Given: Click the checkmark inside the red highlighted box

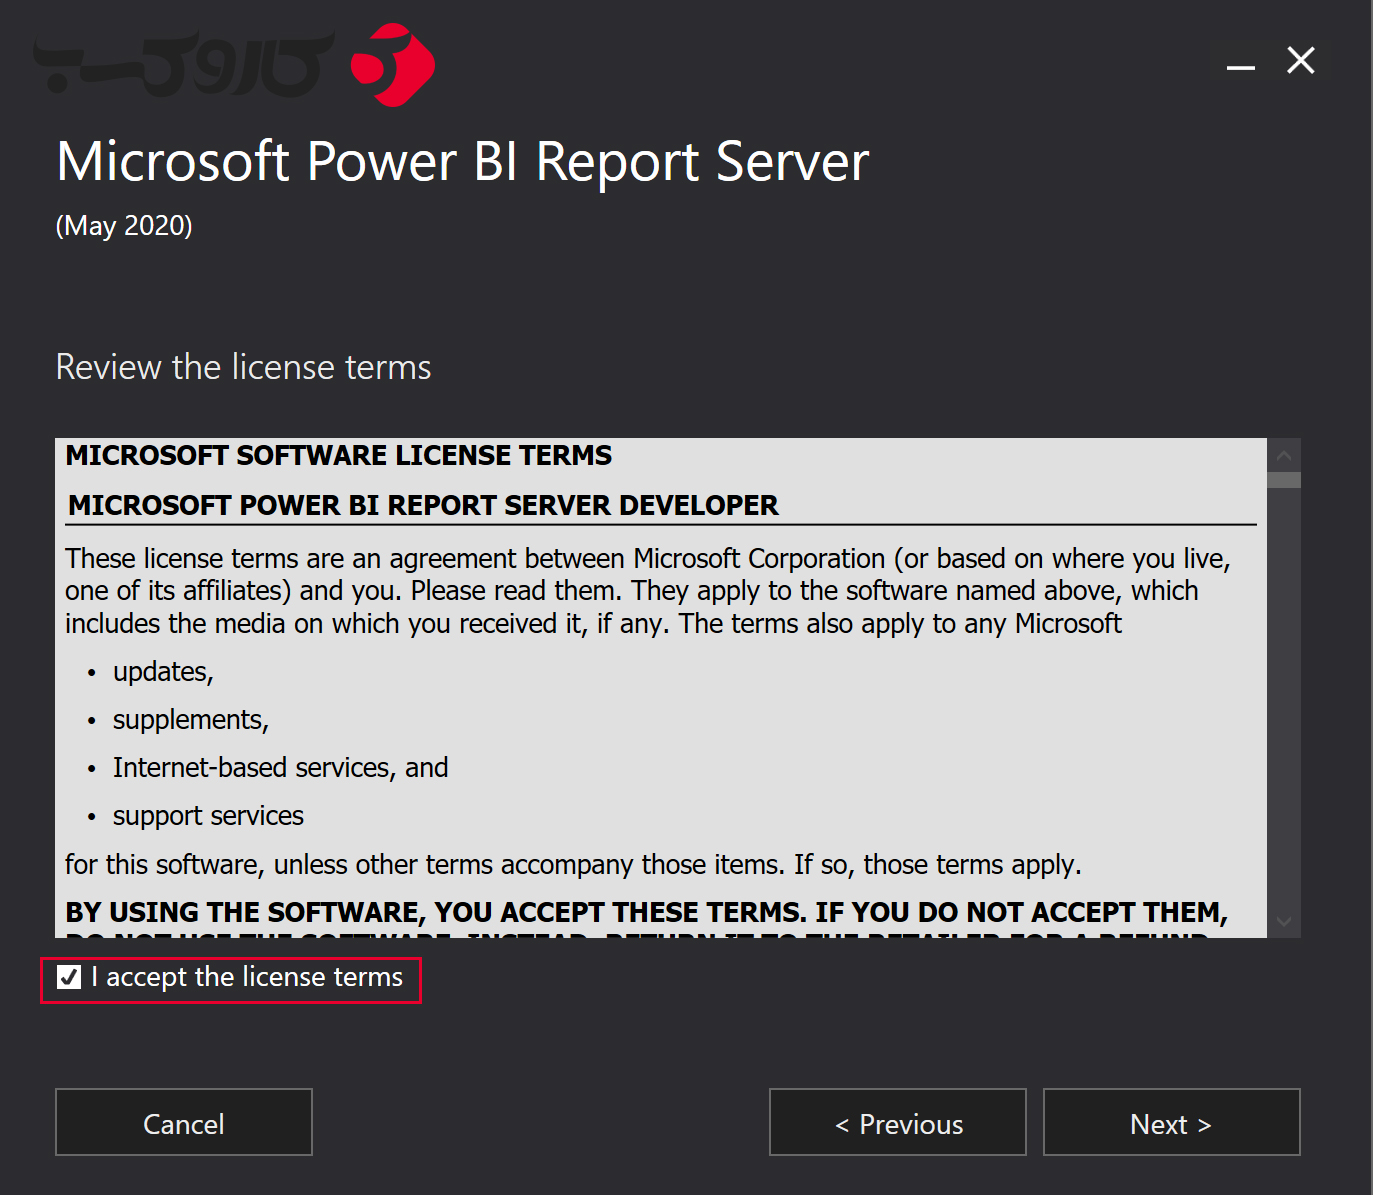Looking at the screenshot, I should pos(68,978).
